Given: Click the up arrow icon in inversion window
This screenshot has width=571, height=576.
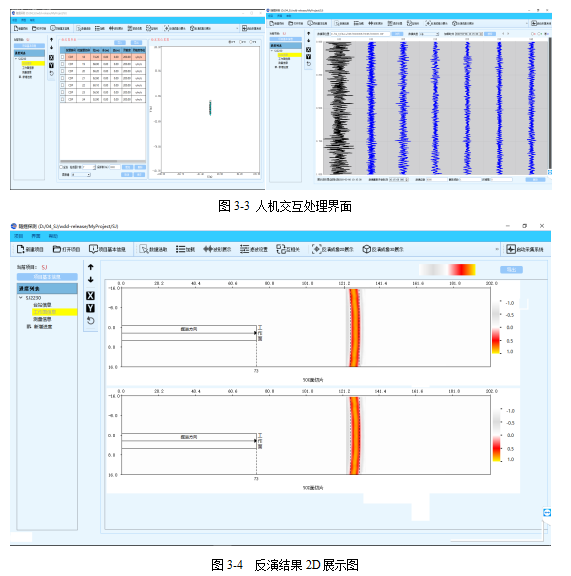Looking at the screenshot, I should (x=91, y=267).
